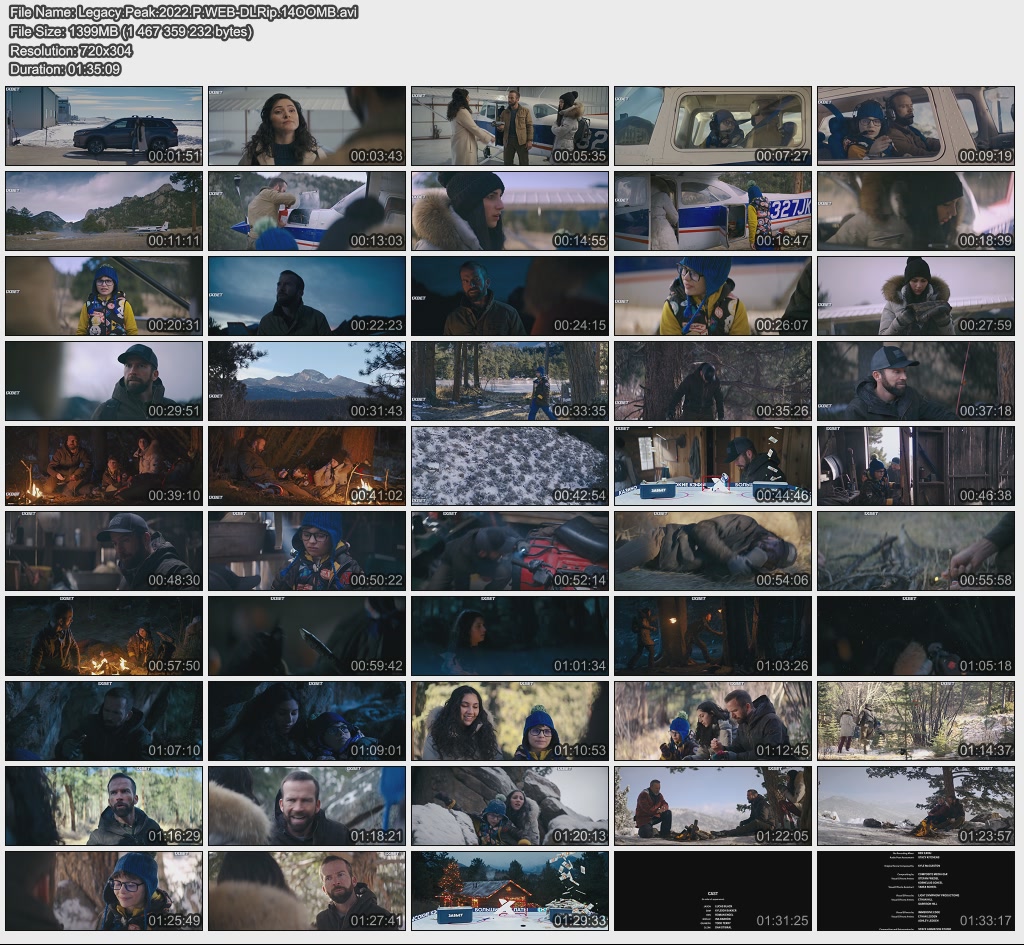Open the frame marked 01:10:53
Viewport: 1024px width, 945px height.
pos(509,721)
